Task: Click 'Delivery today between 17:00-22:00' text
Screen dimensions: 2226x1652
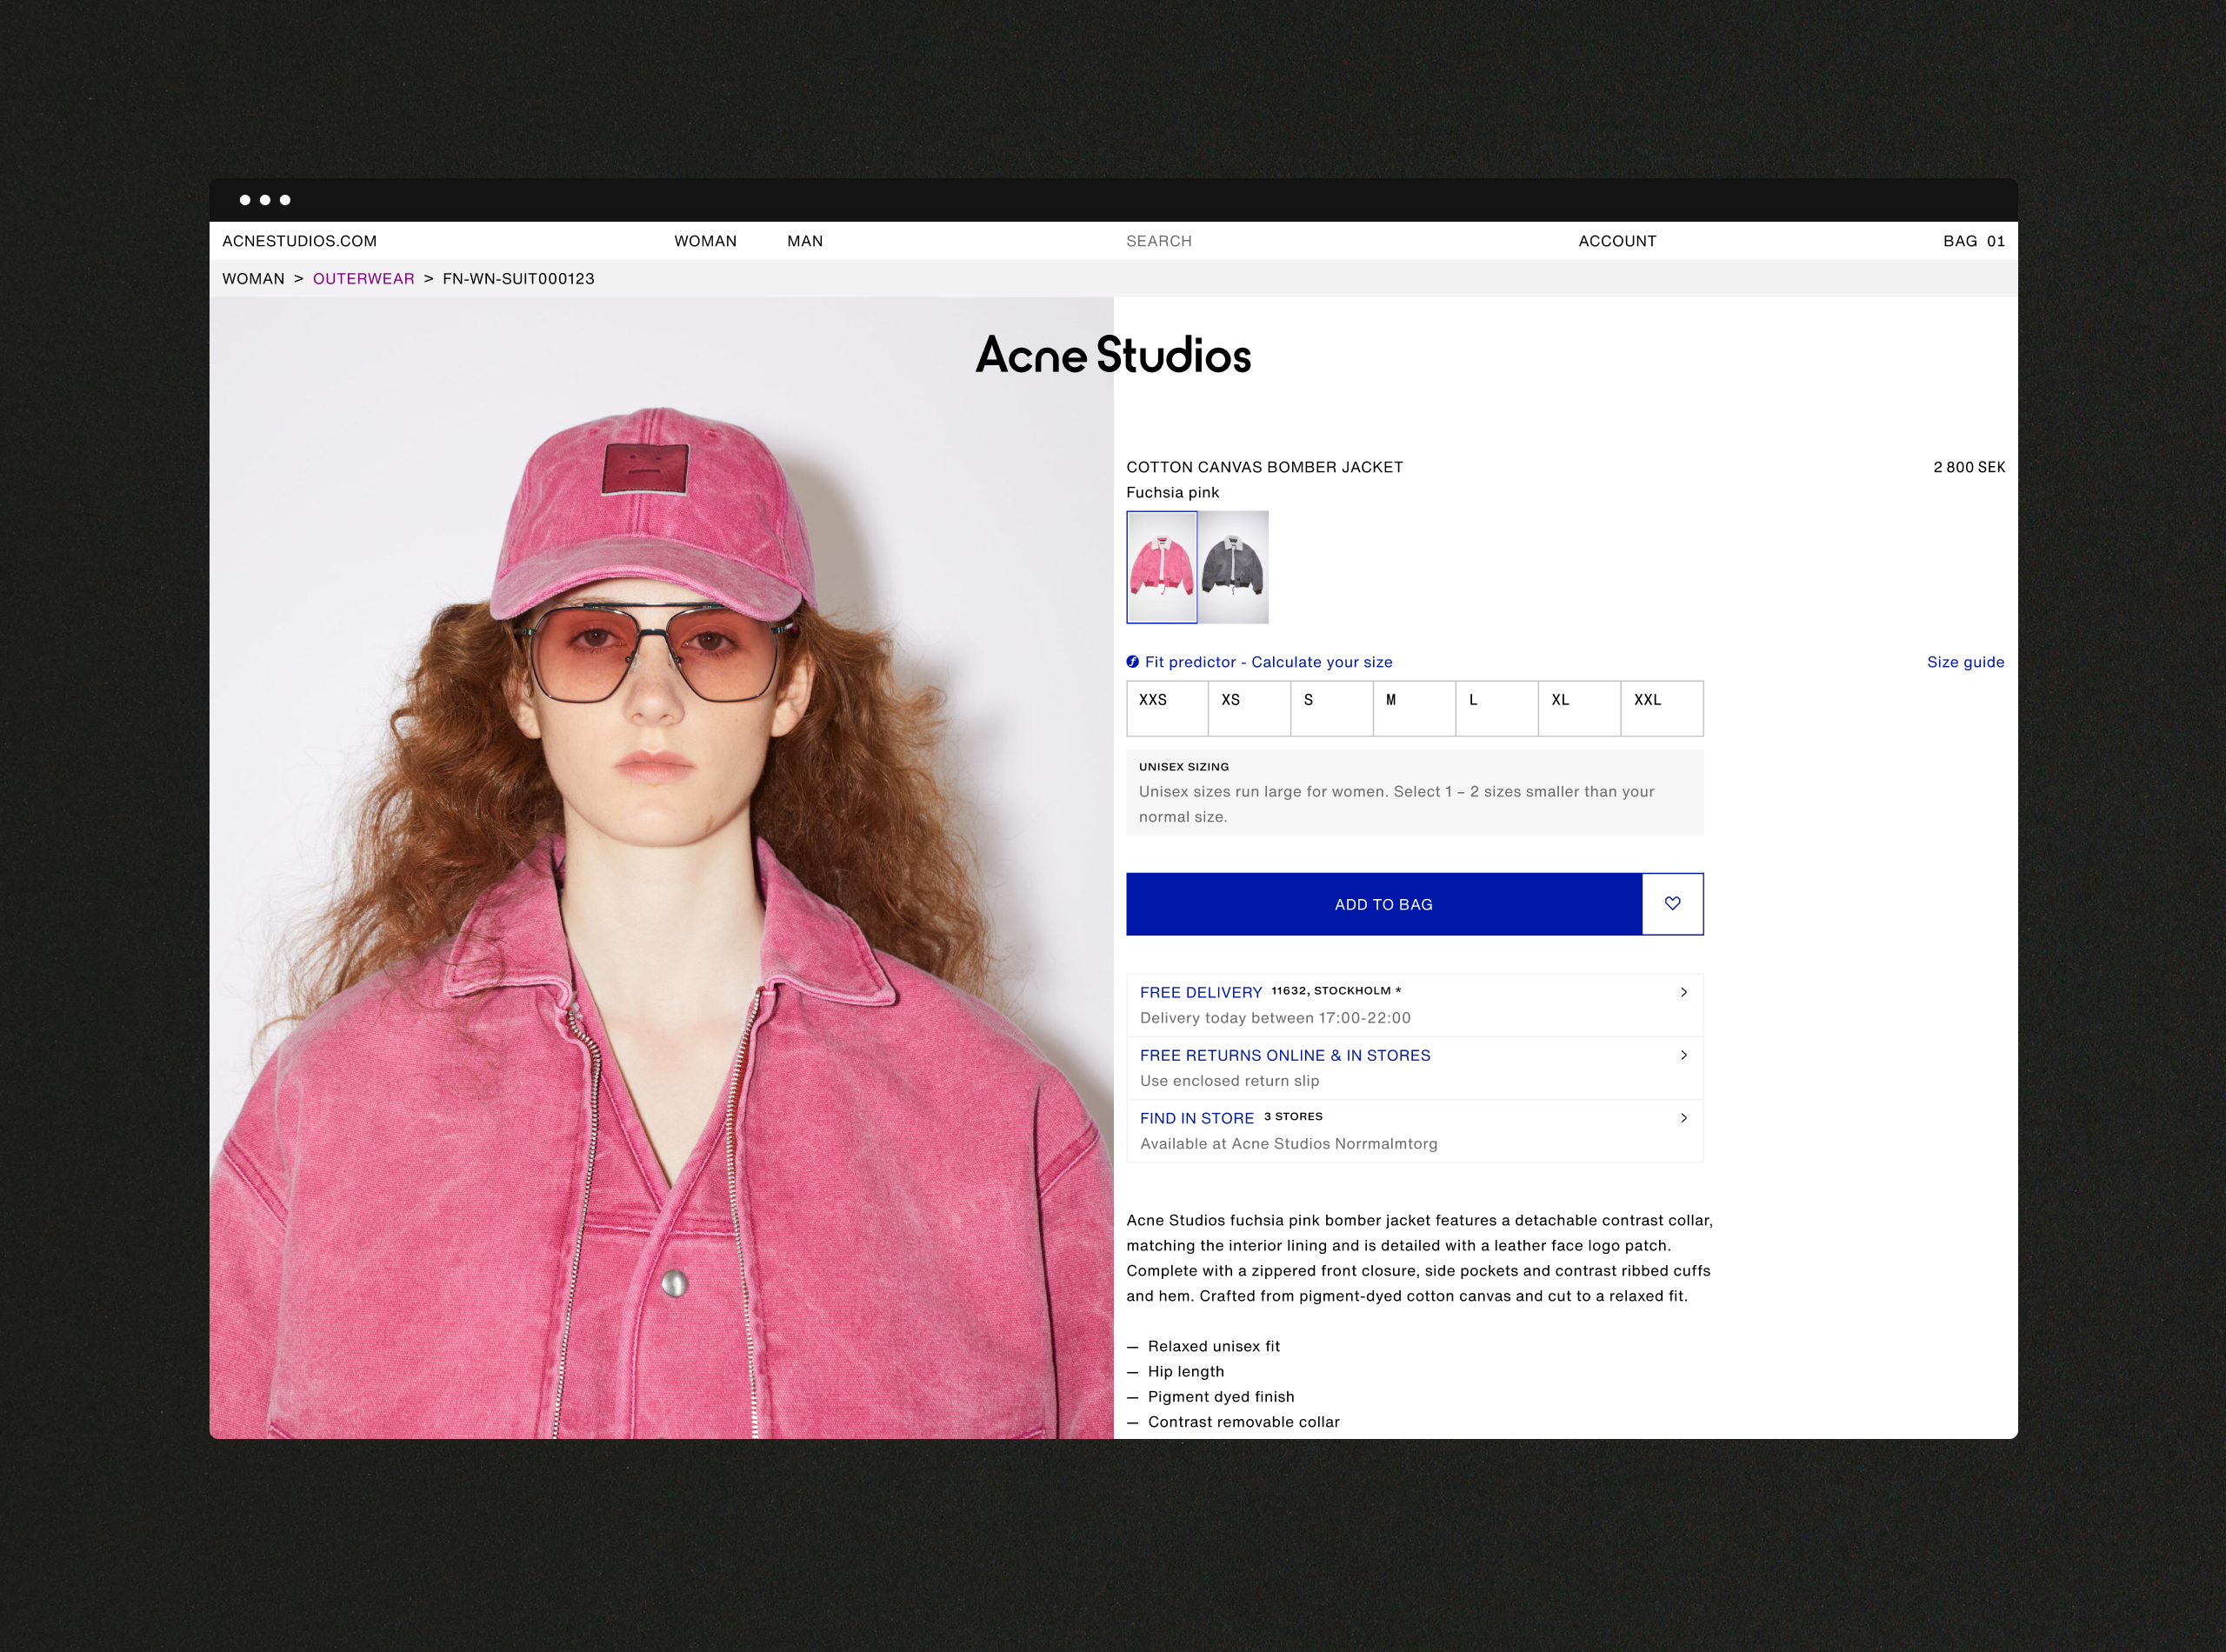Action: [1276, 1018]
